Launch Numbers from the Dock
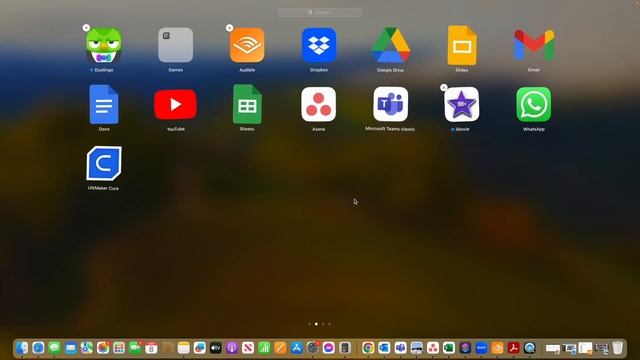This screenshot has width=640, height=360. [x=264, y=348]
